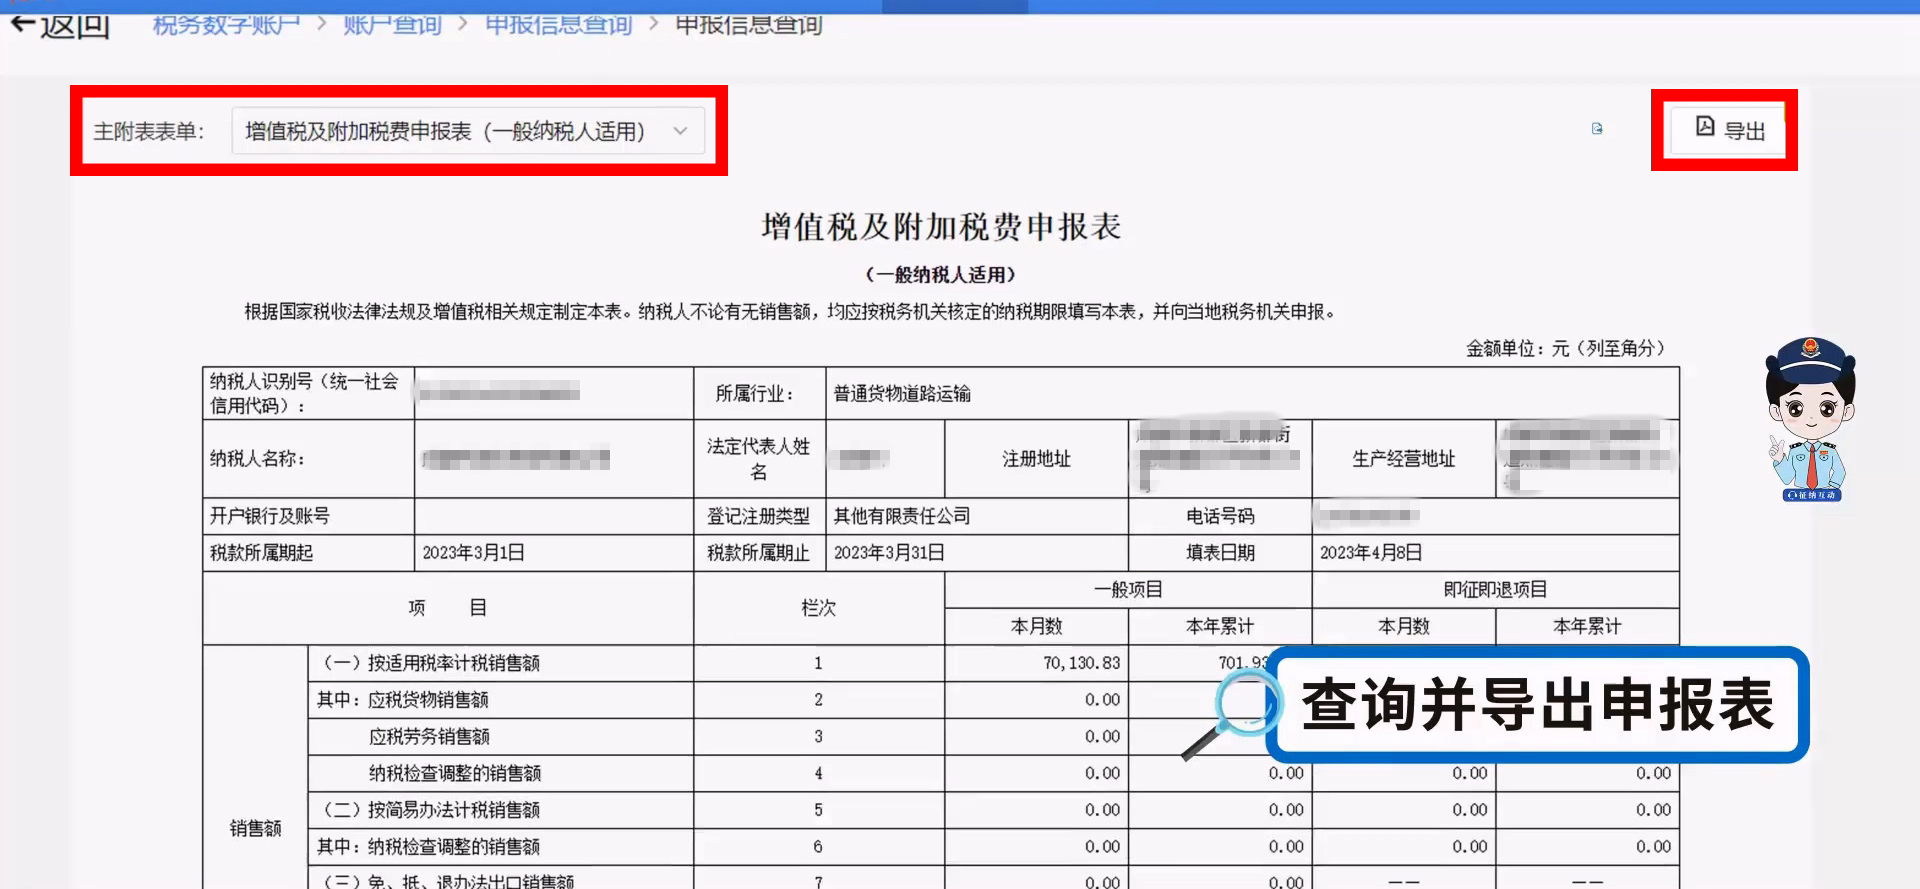Click the small document icon left of 导出
The image size is (1920, 889).
click(x=1597, y=129)
